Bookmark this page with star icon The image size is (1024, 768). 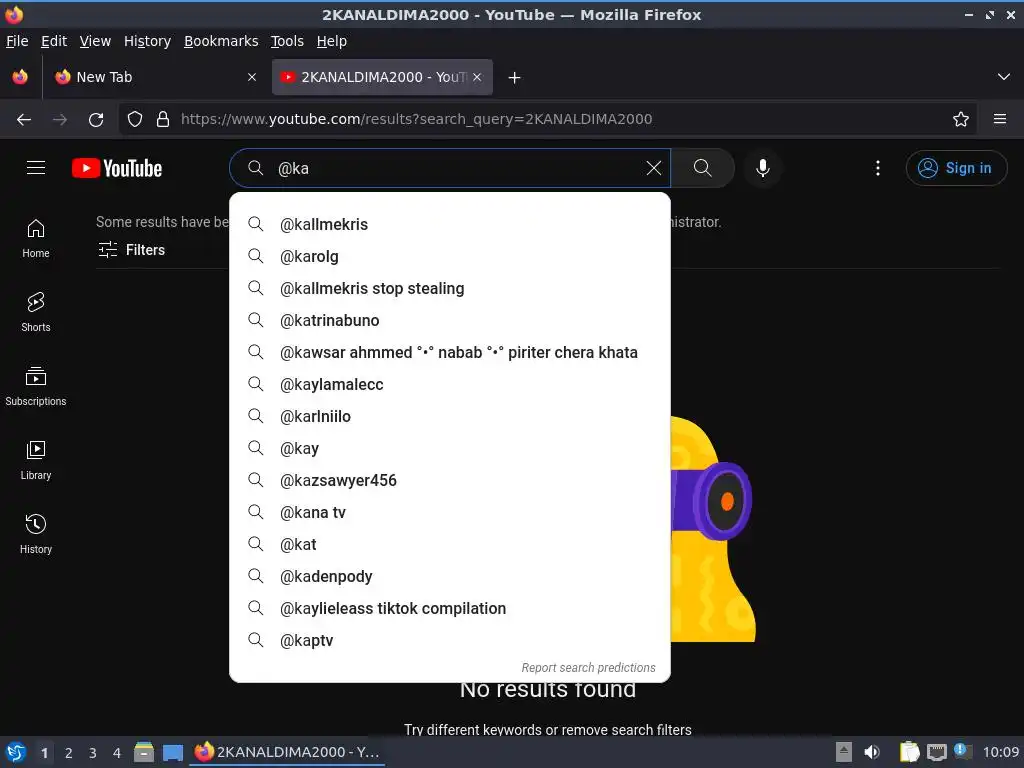(961, 119)
